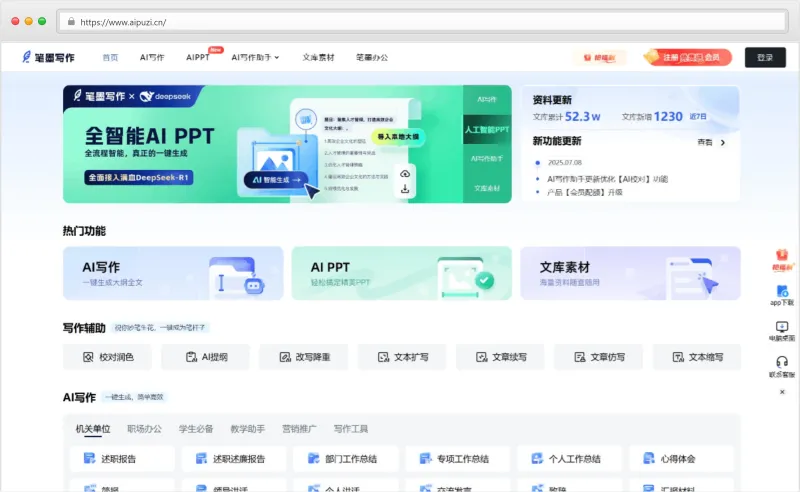Open the 文章续写 tool icon
This screenshot has height=492, width=800.
click(x=482, y=357)
